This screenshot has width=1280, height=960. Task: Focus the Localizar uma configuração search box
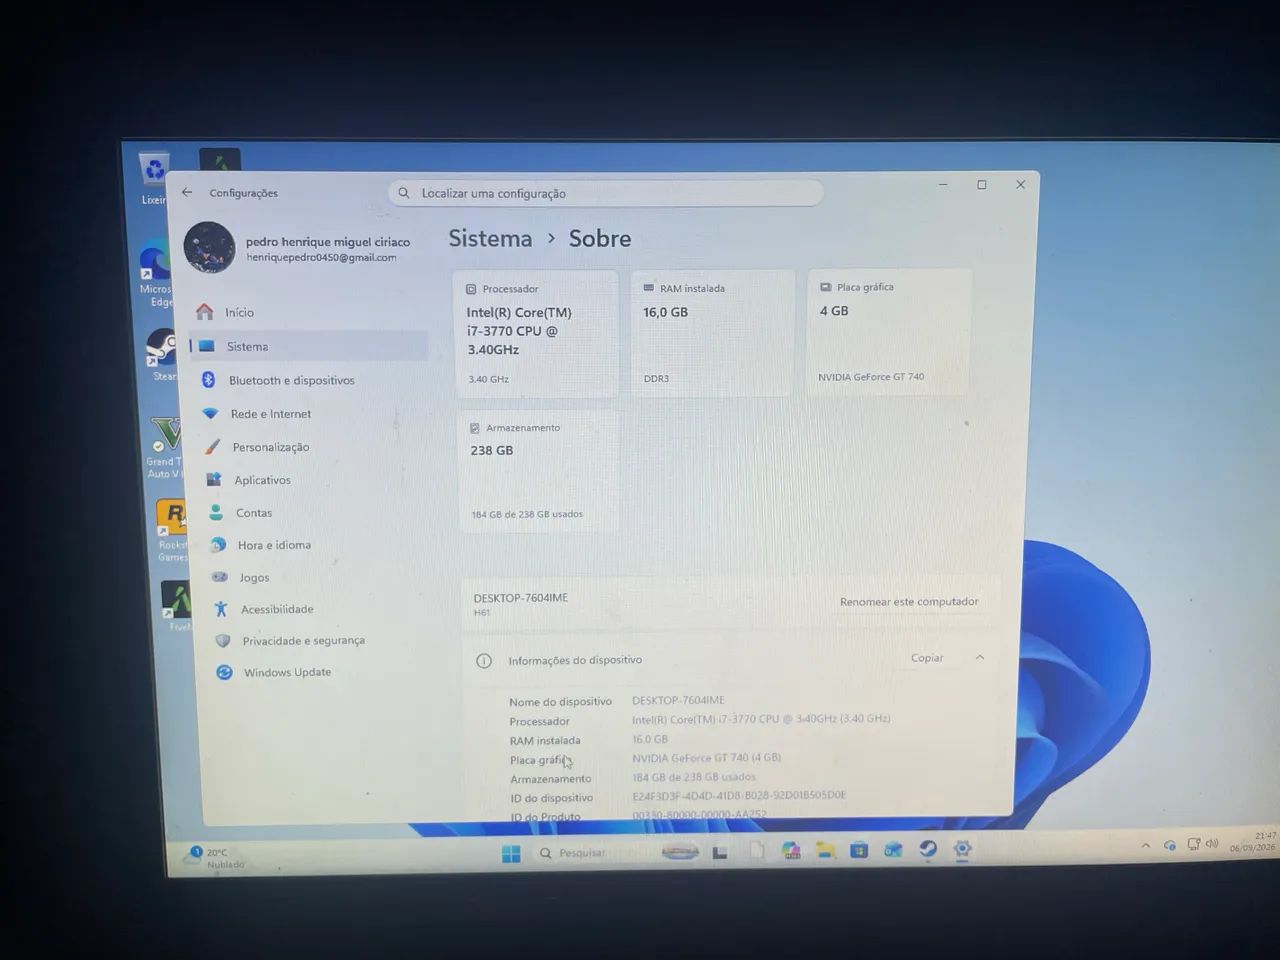[606, 193]
